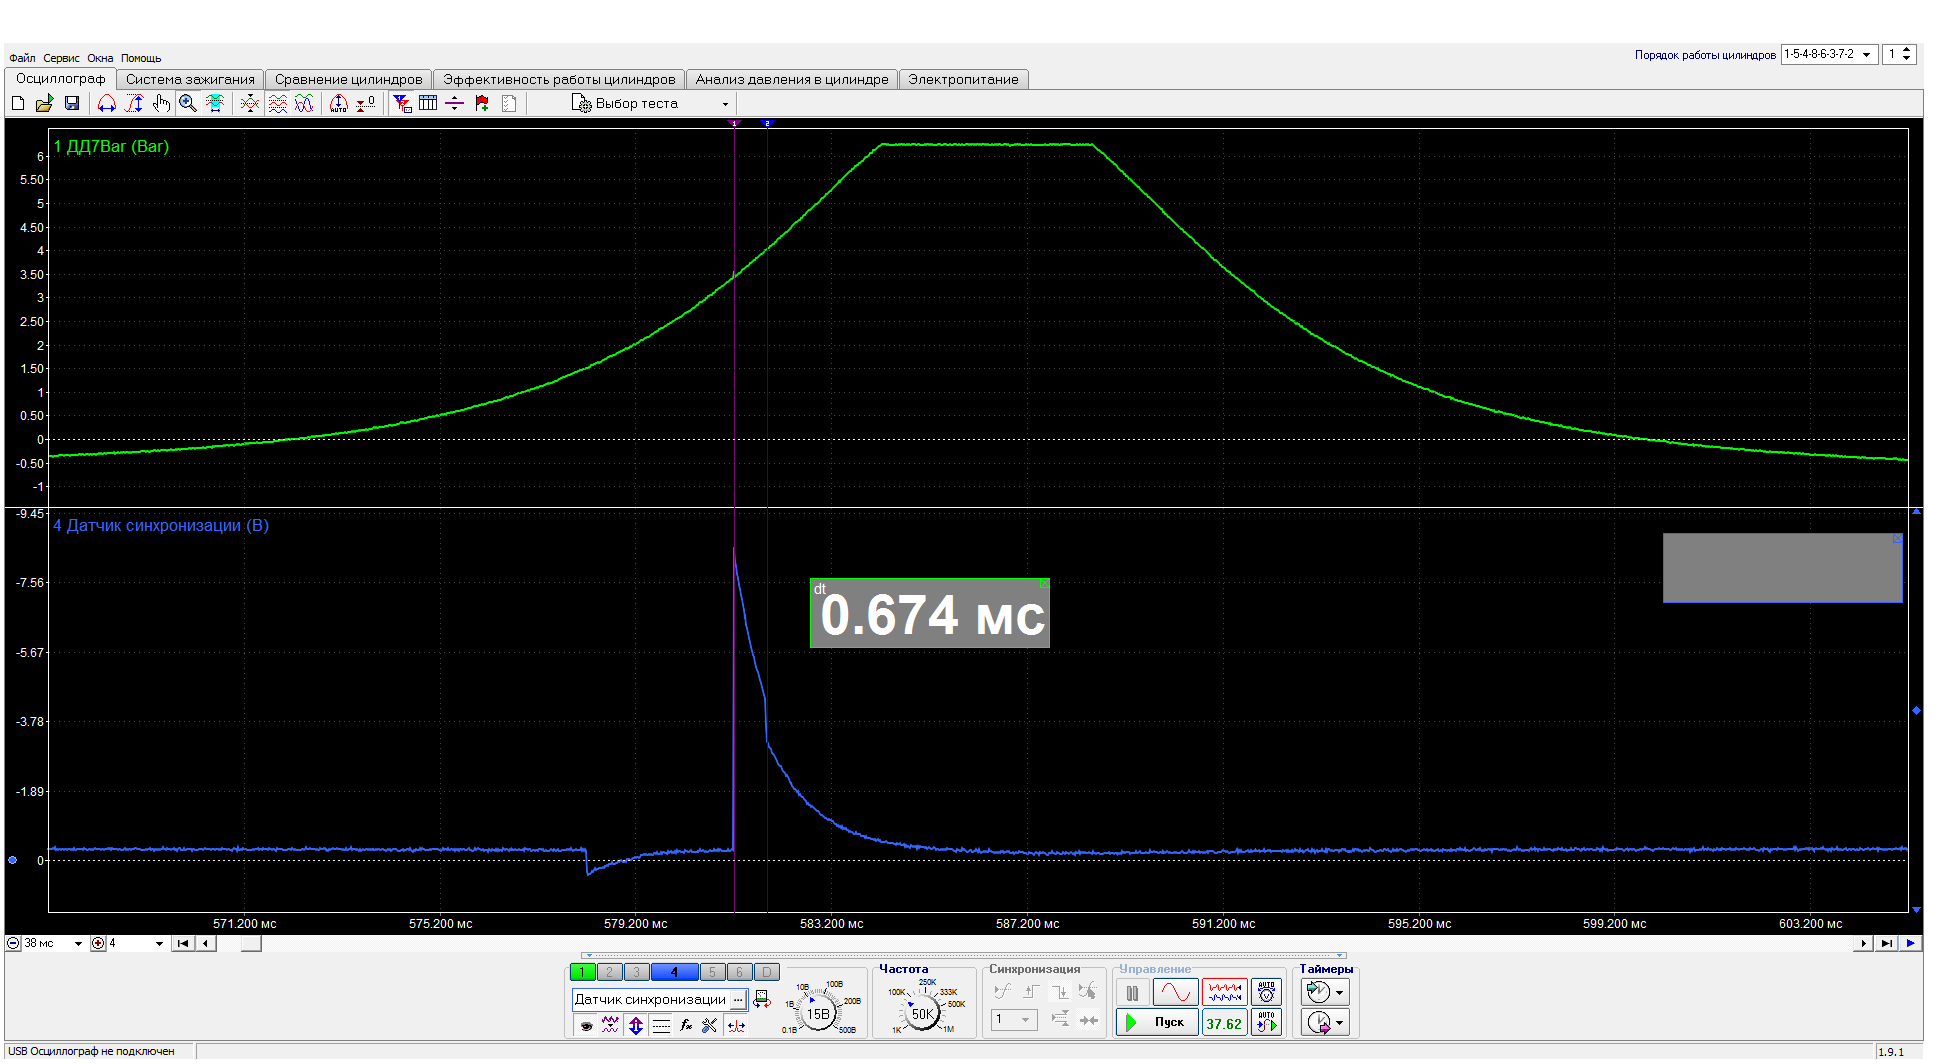This screenshot has width=1938, height=1064.
Task: Toggle channel 5 button
Action: click(712, 972)
